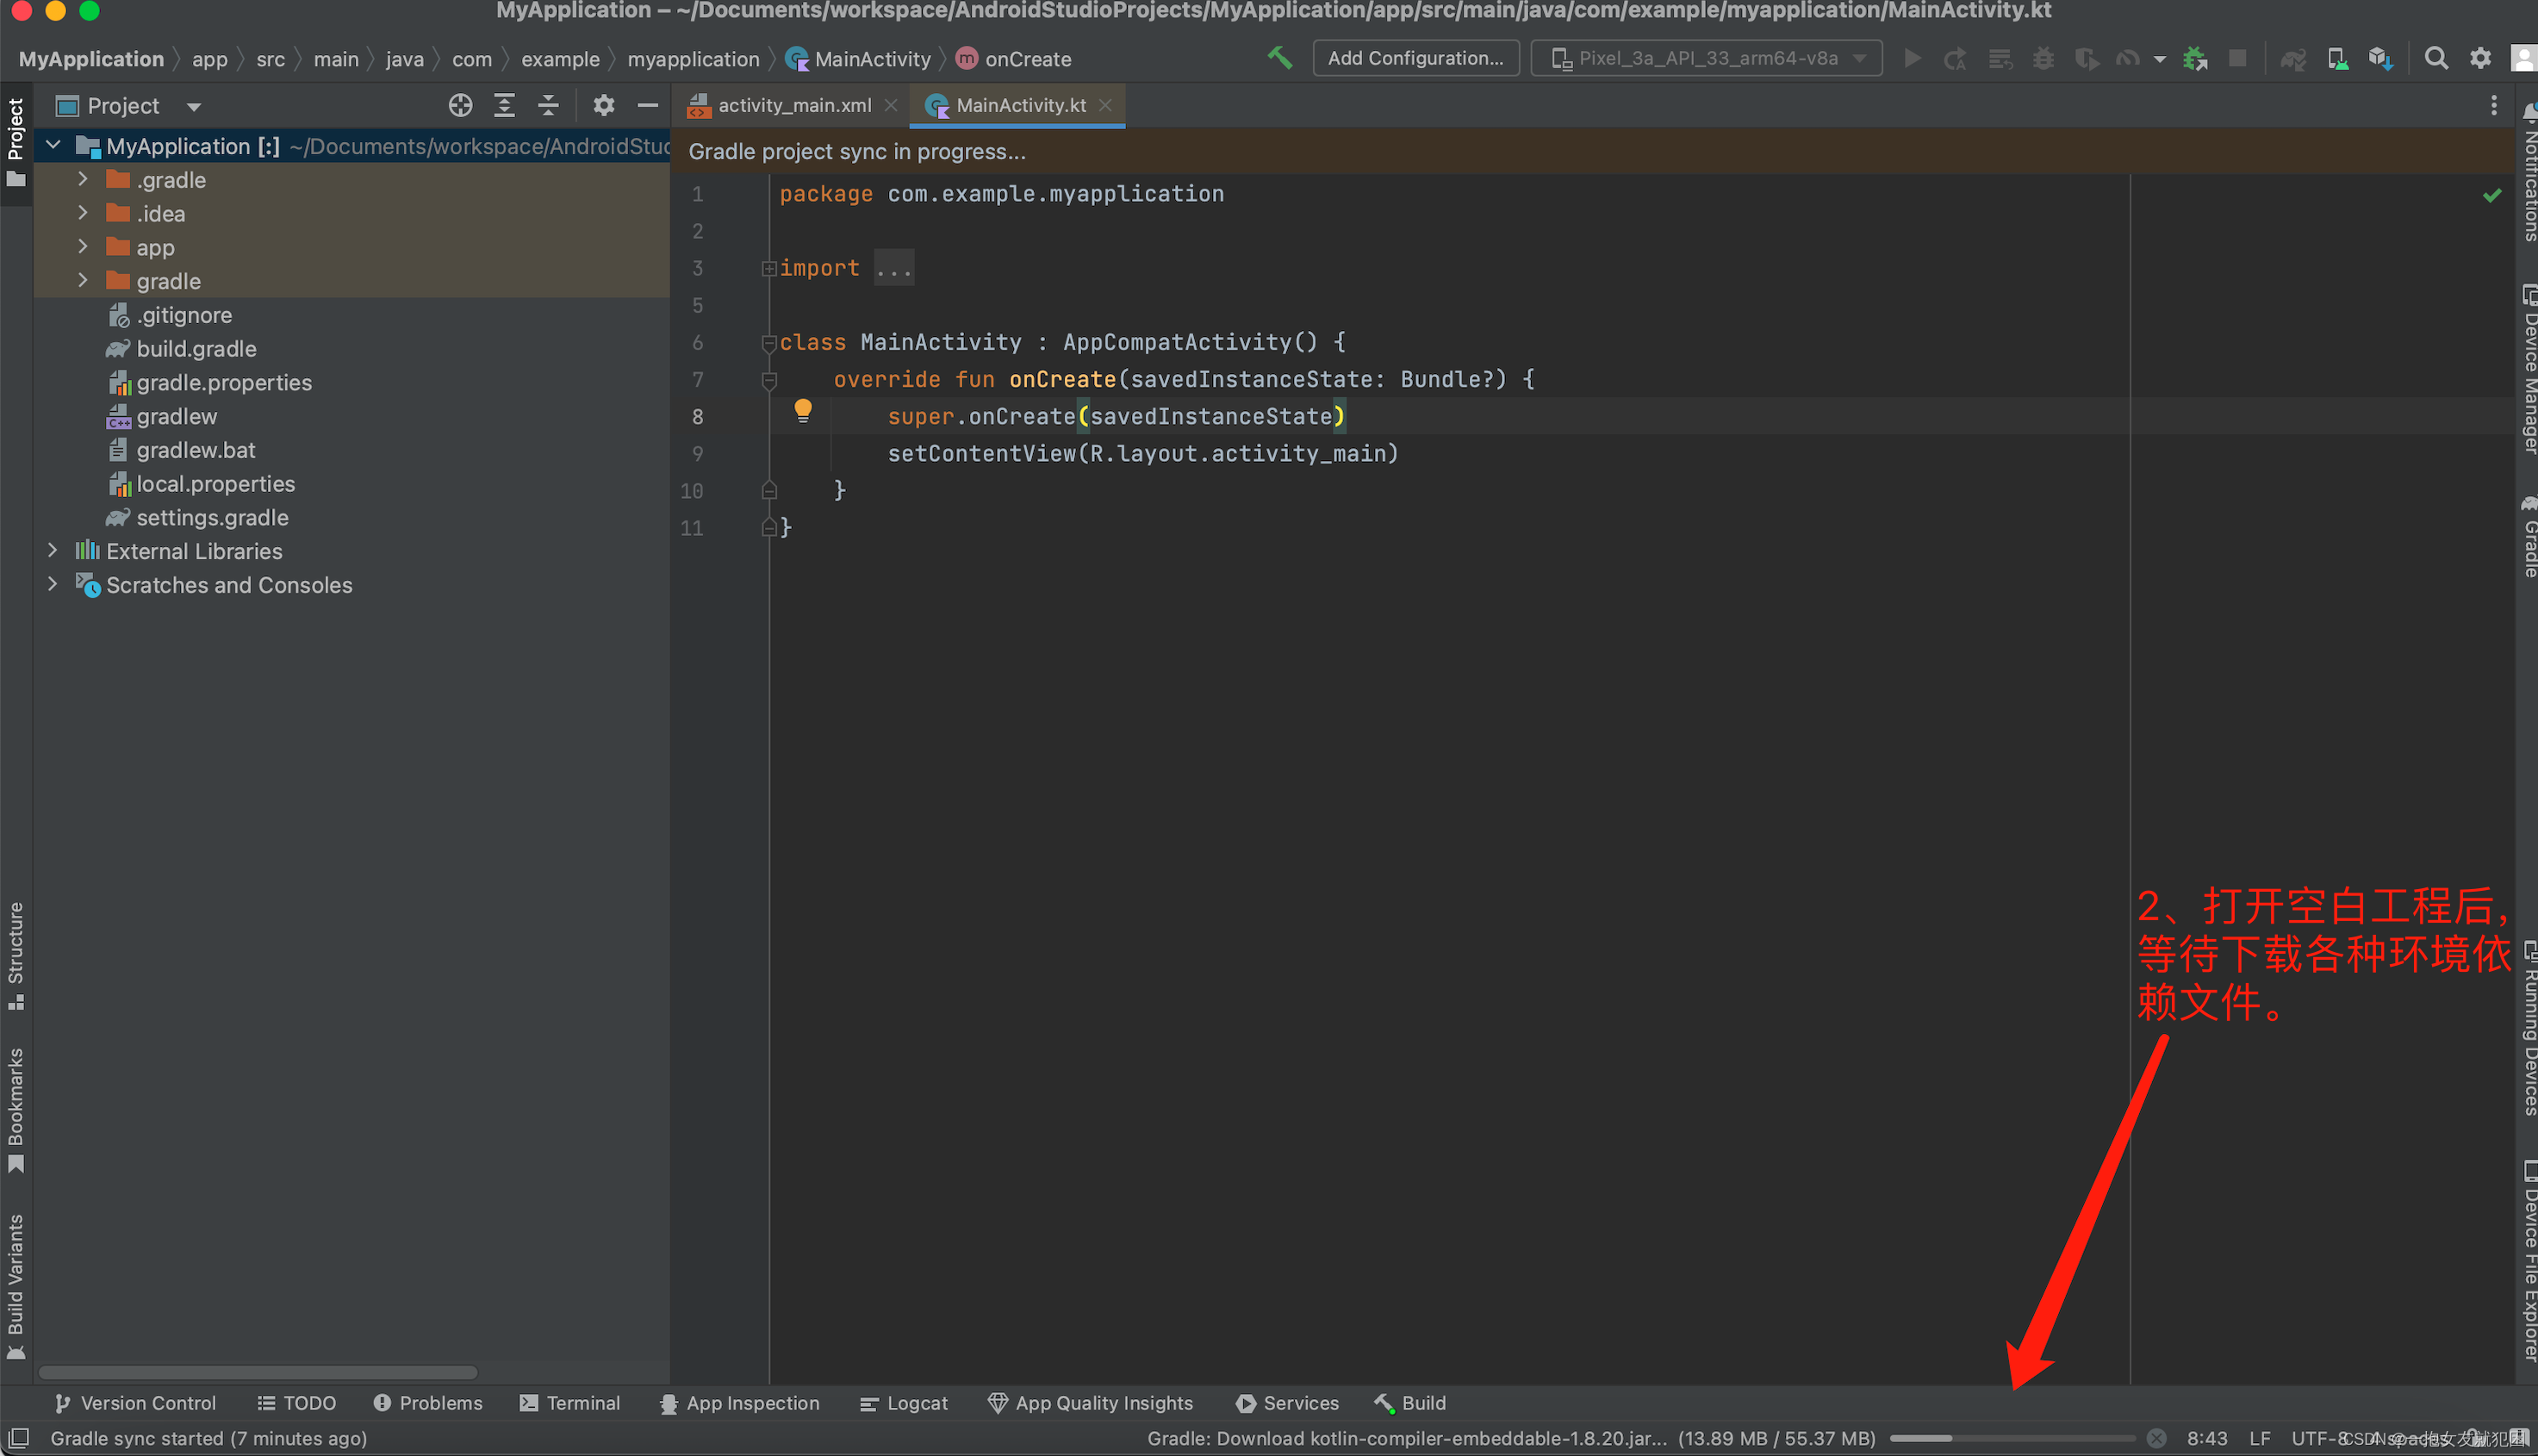Expand the .idea folder

click(x=84, y=213)
